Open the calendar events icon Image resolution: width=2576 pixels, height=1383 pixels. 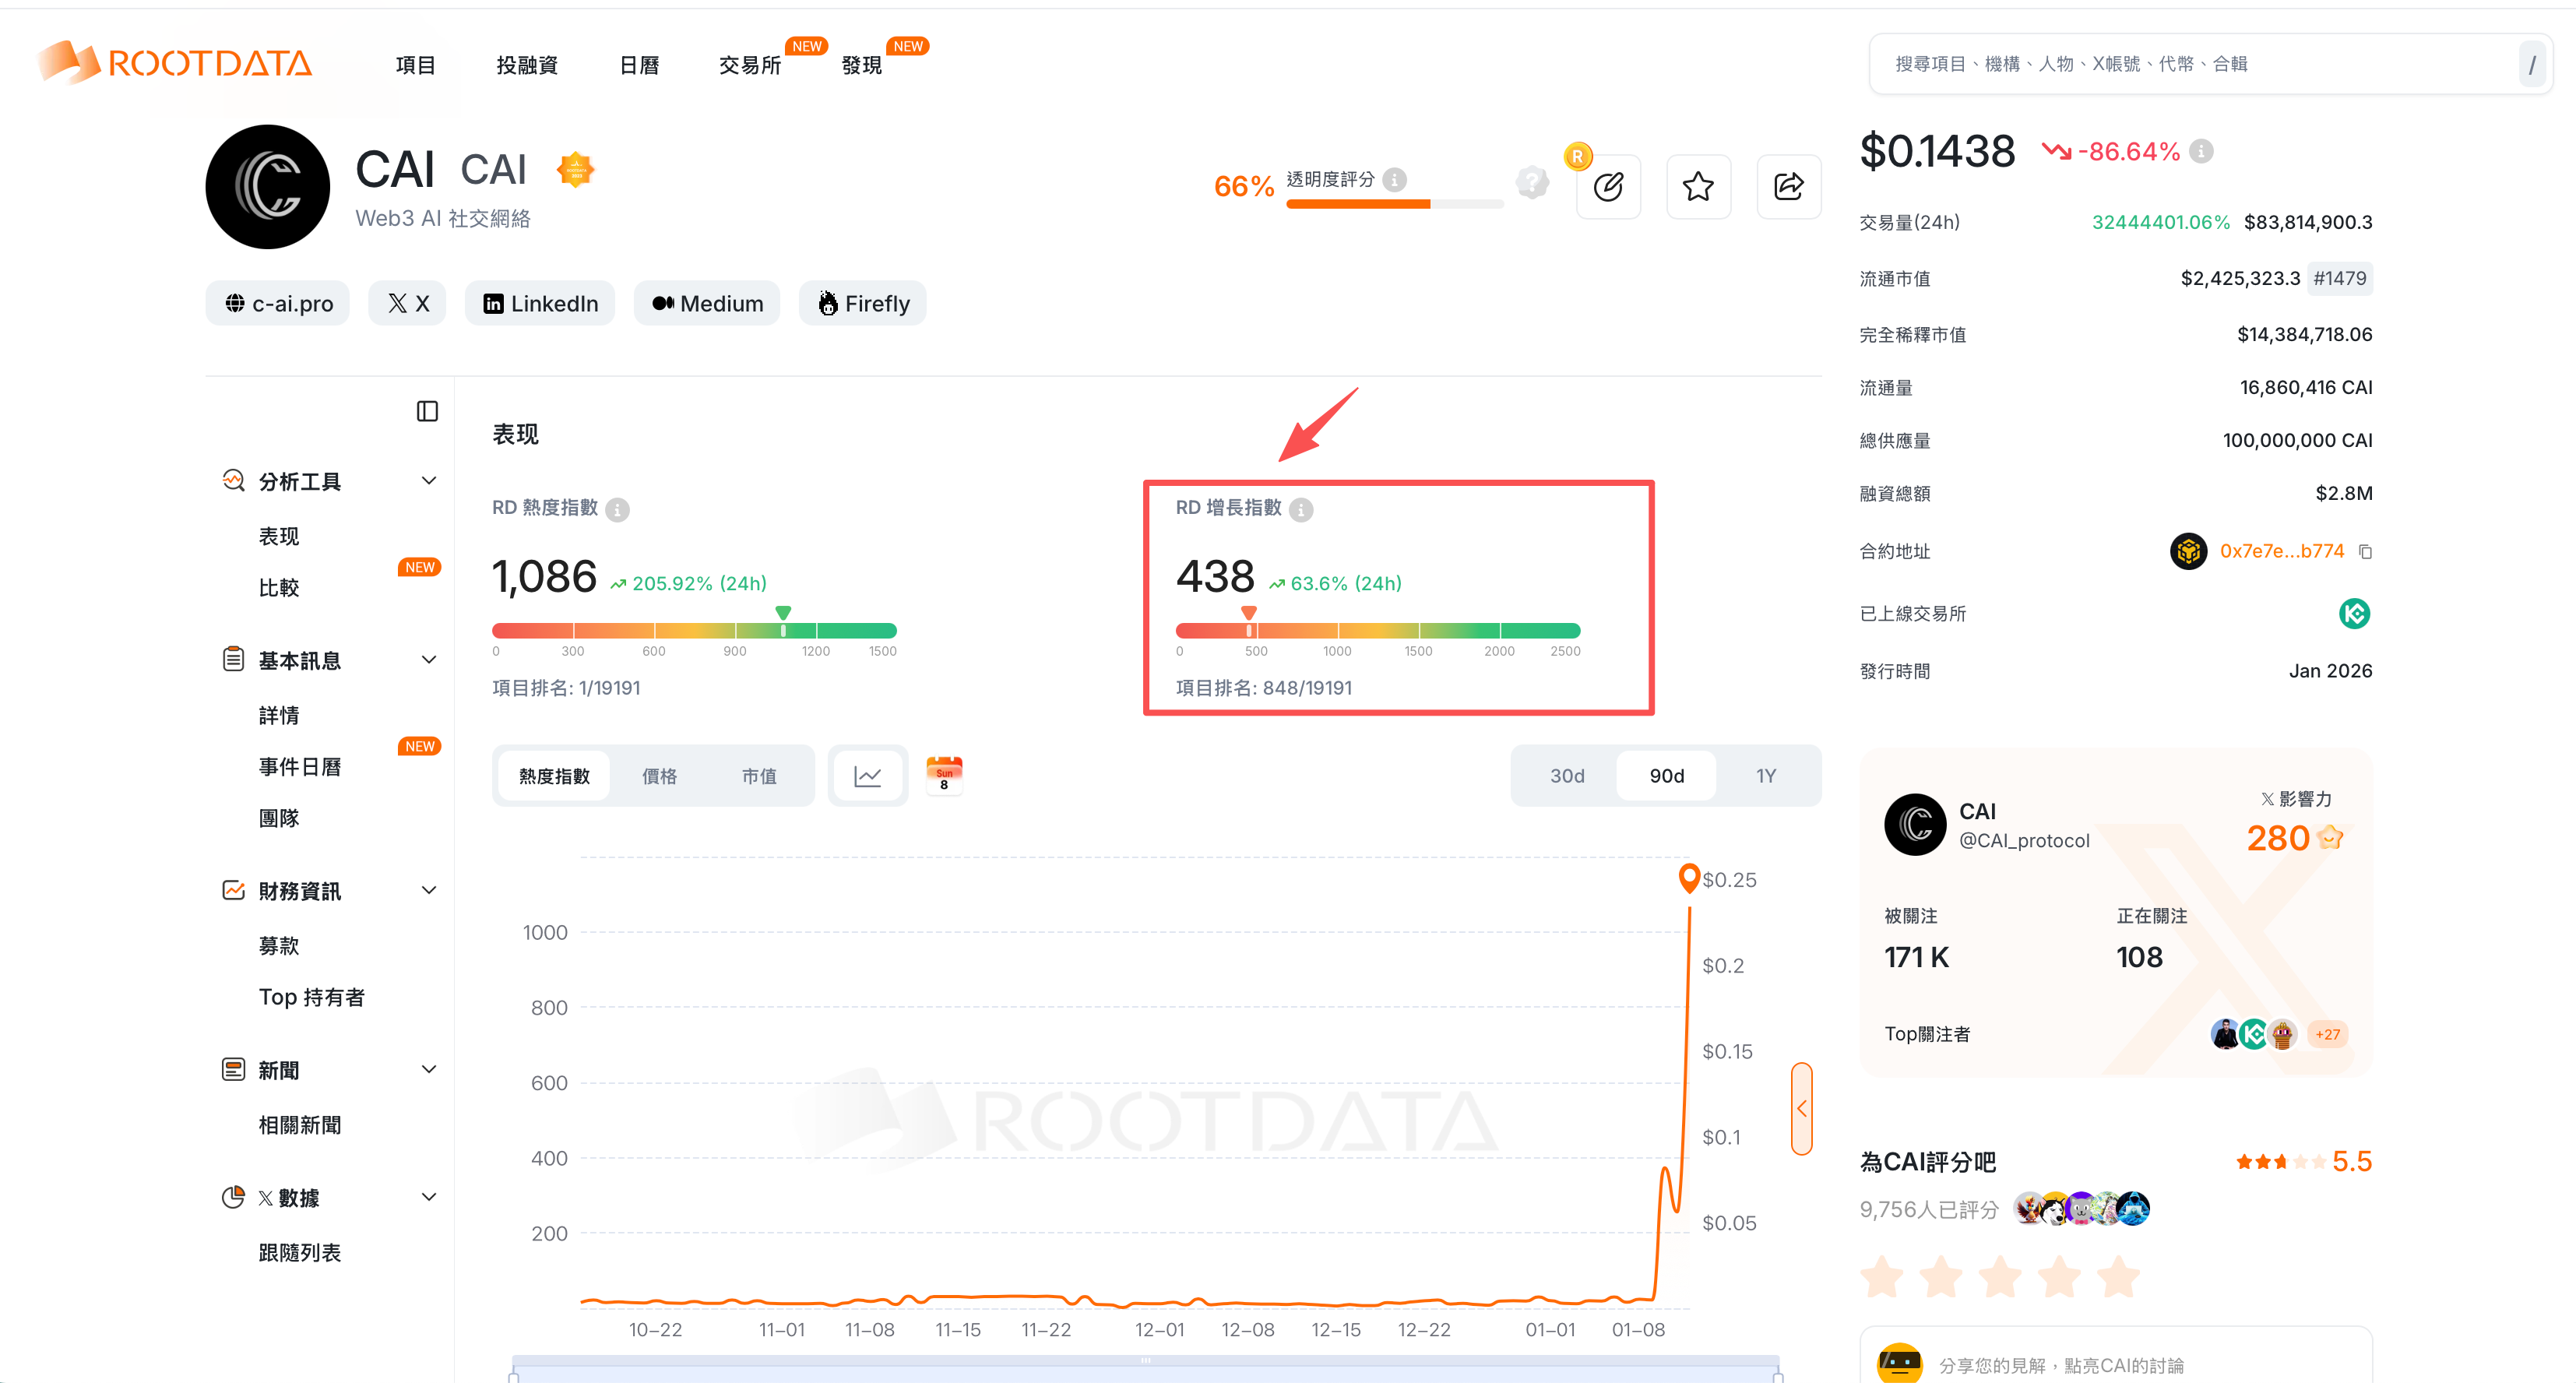(943, 775)
